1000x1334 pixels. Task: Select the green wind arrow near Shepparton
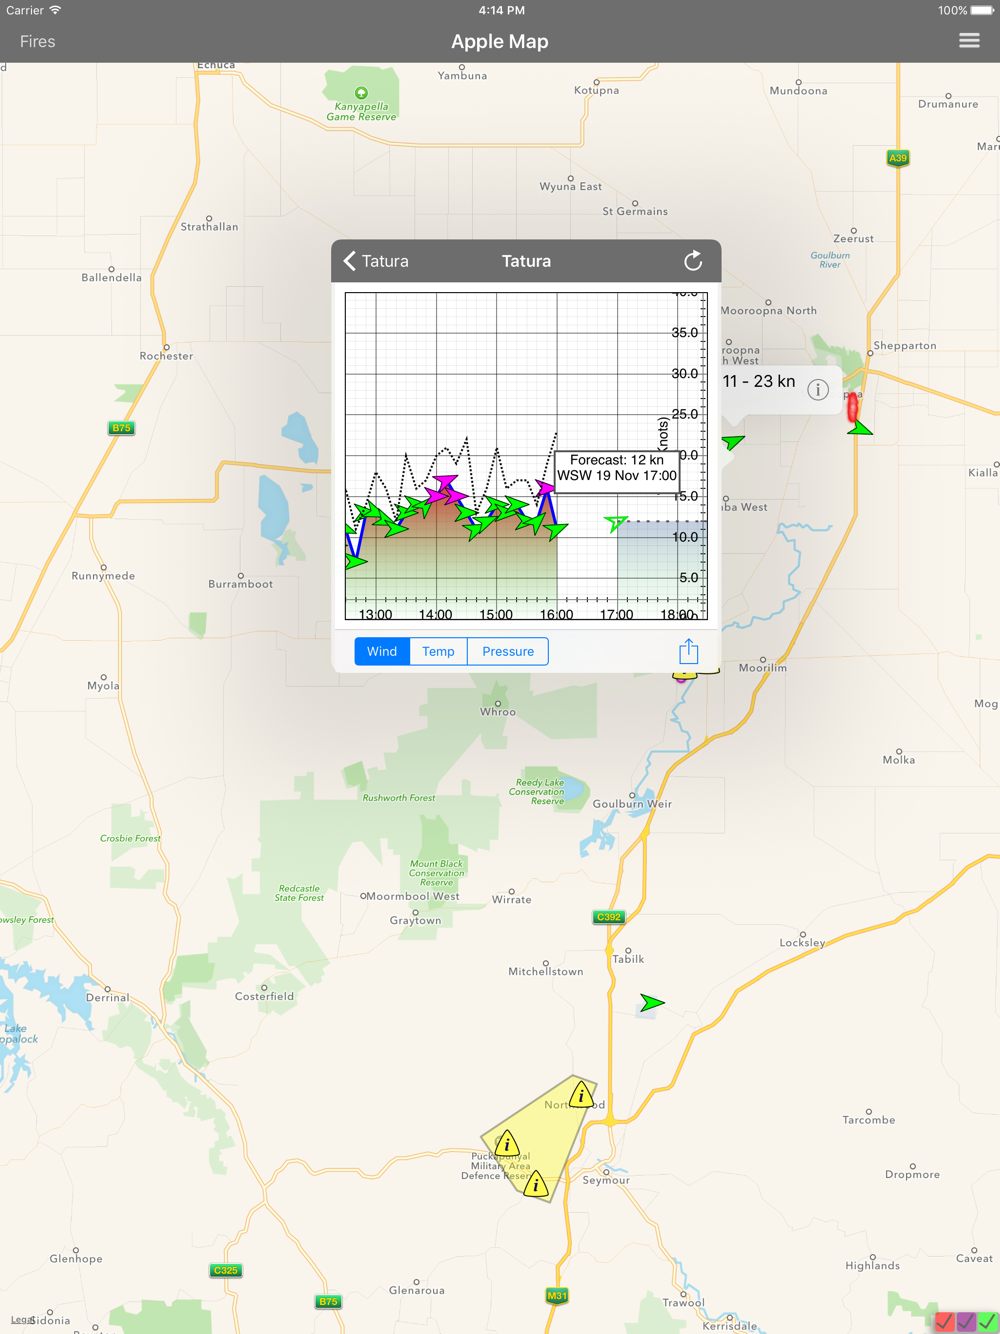pyautogui.click(x=859, y=428)
